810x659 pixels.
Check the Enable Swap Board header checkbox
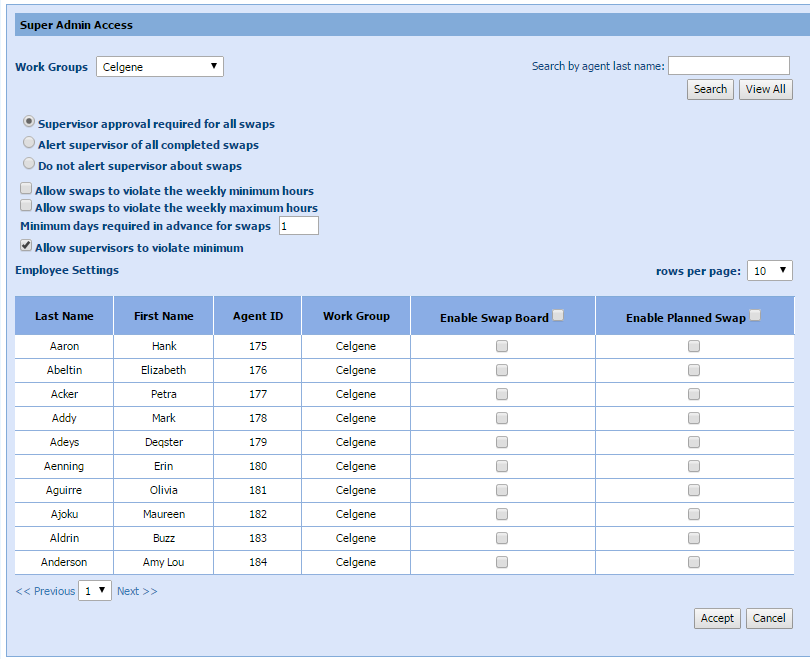pyautogui.click(x=558, y=316)
